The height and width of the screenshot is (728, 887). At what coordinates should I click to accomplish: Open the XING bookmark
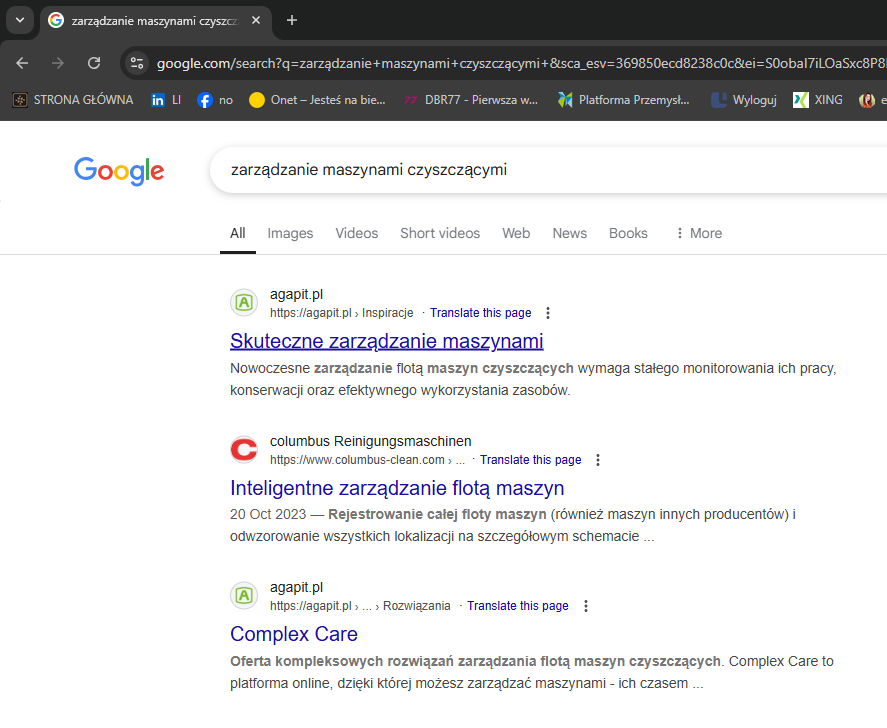(818, 100)
